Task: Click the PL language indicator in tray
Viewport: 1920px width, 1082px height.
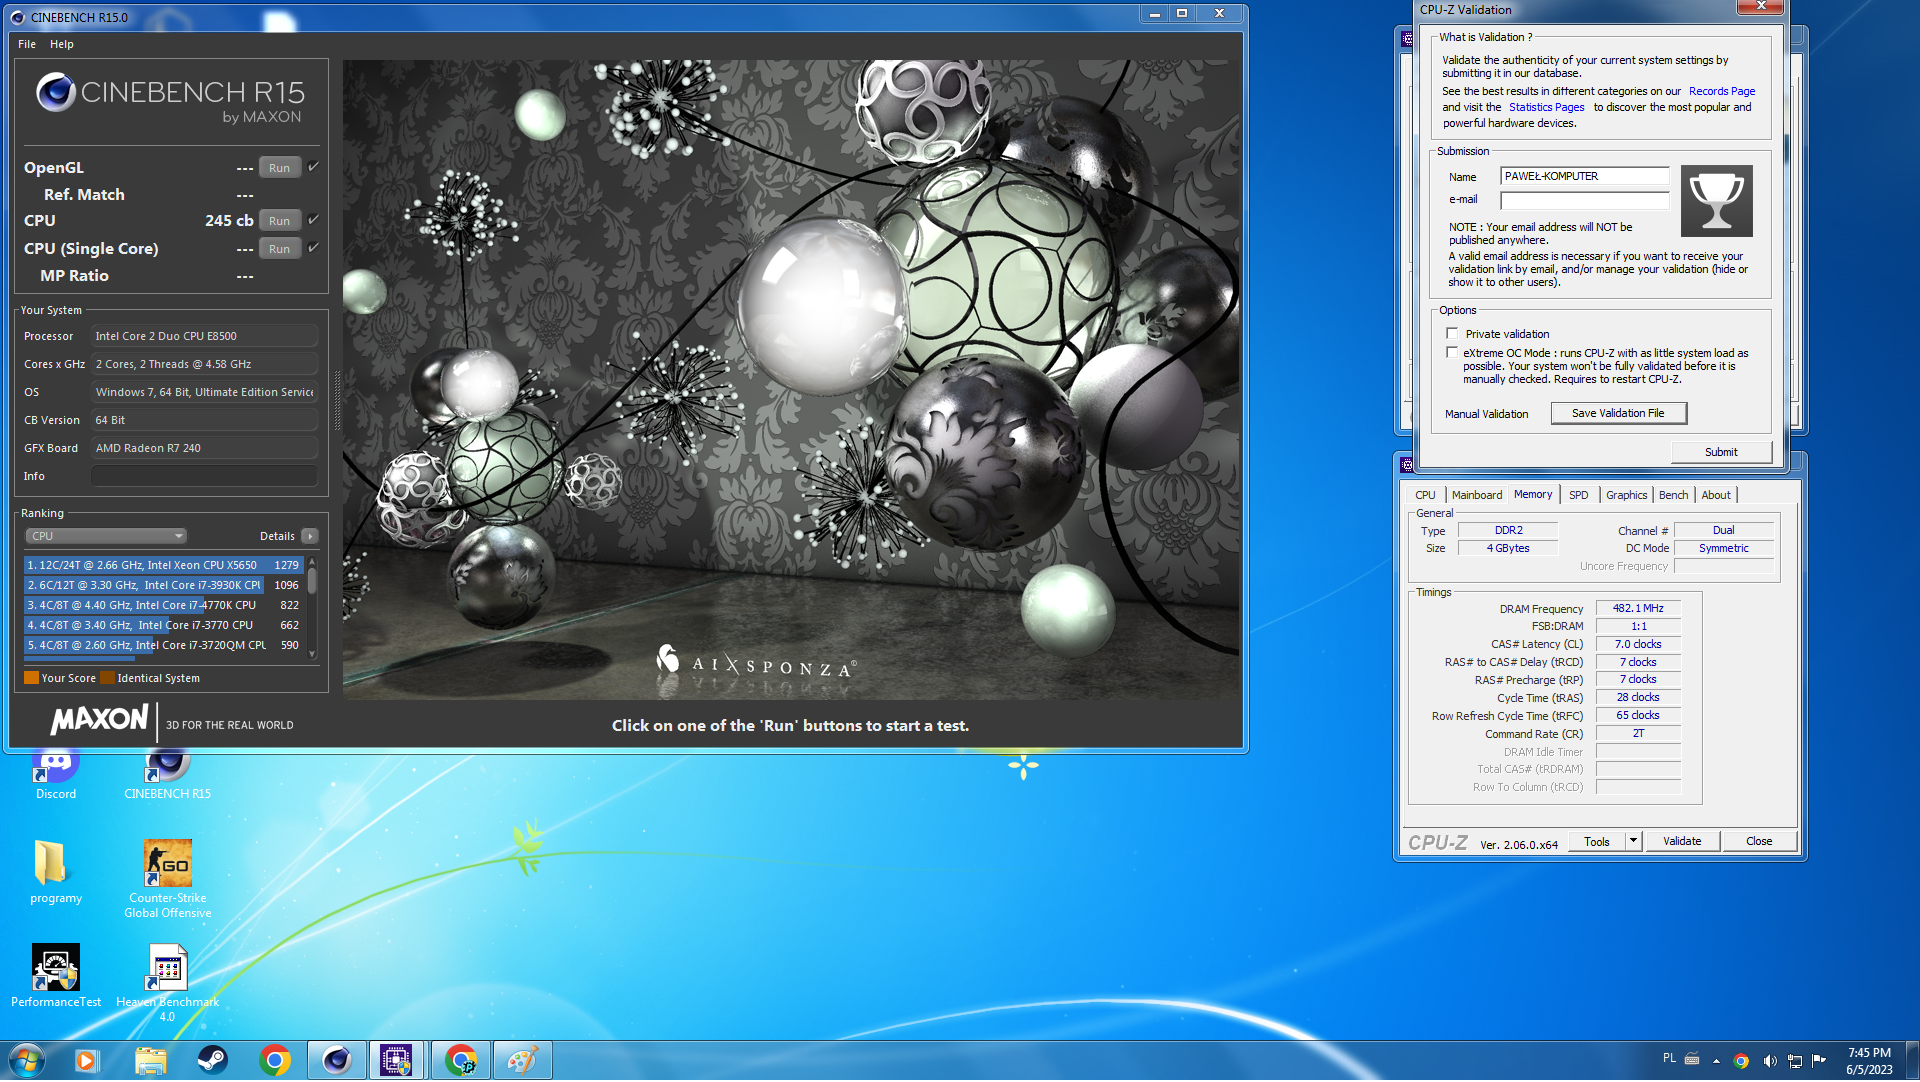Action: tap(1669, 1059)
